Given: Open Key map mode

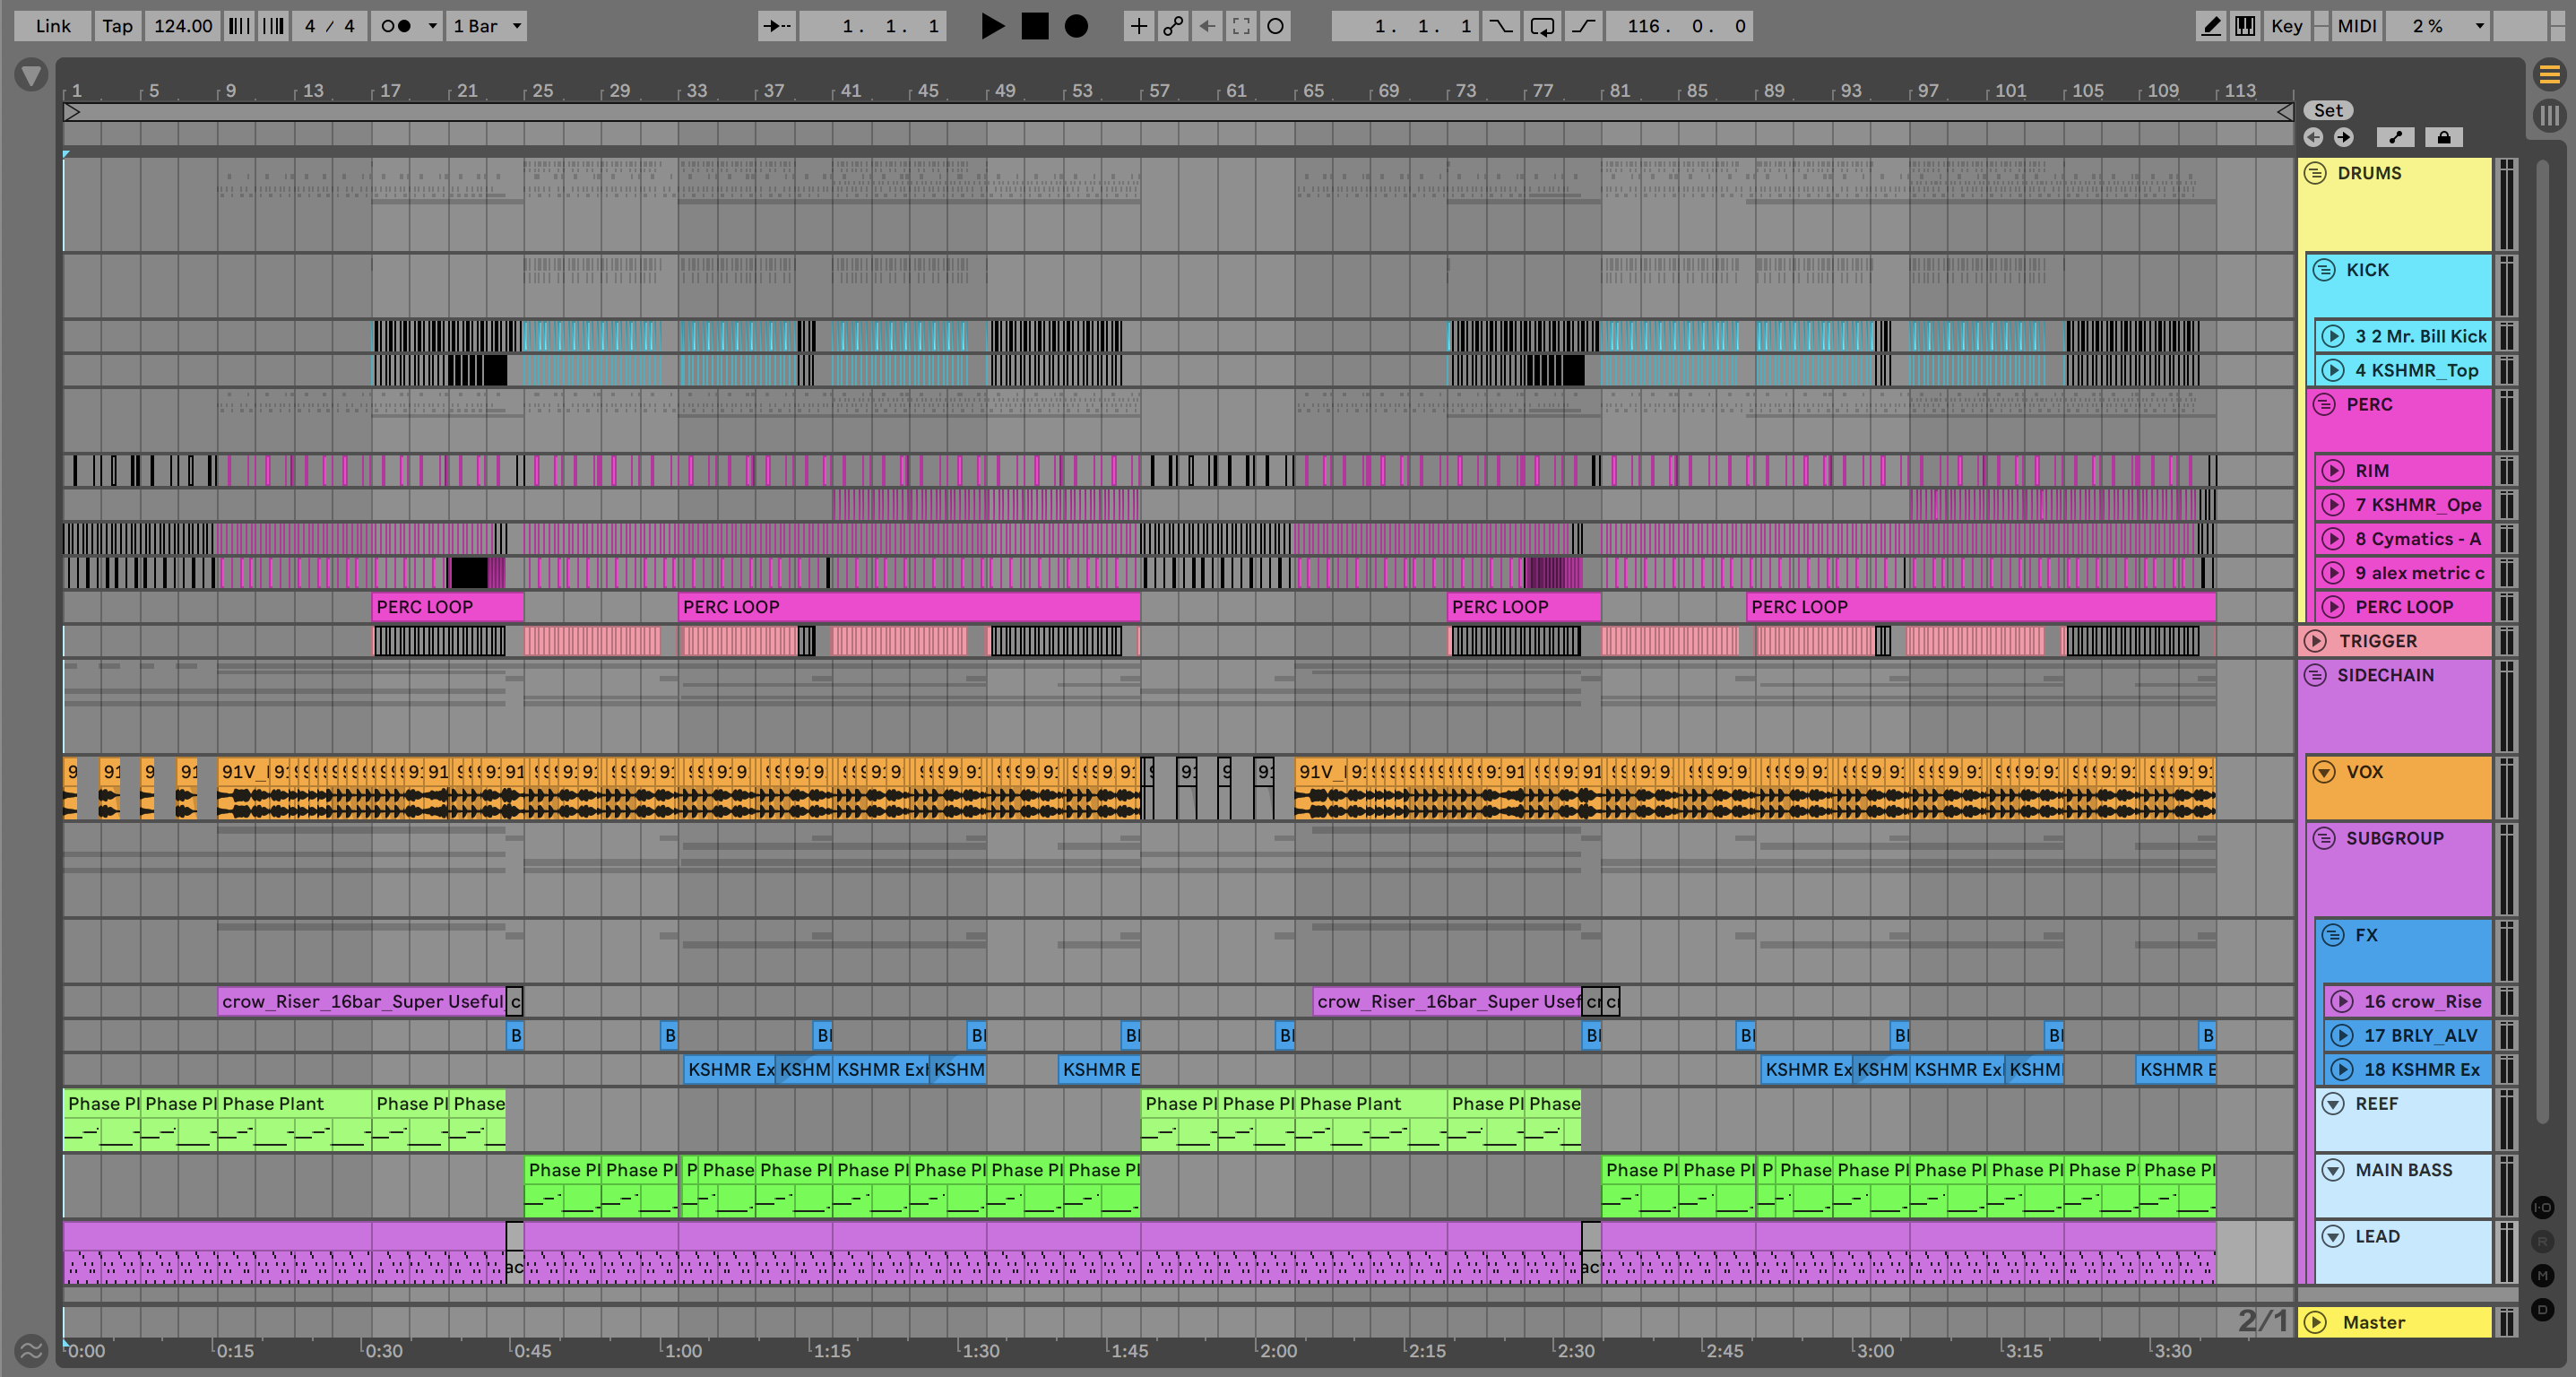Looking at the screenshot, I should (2286, 26).
